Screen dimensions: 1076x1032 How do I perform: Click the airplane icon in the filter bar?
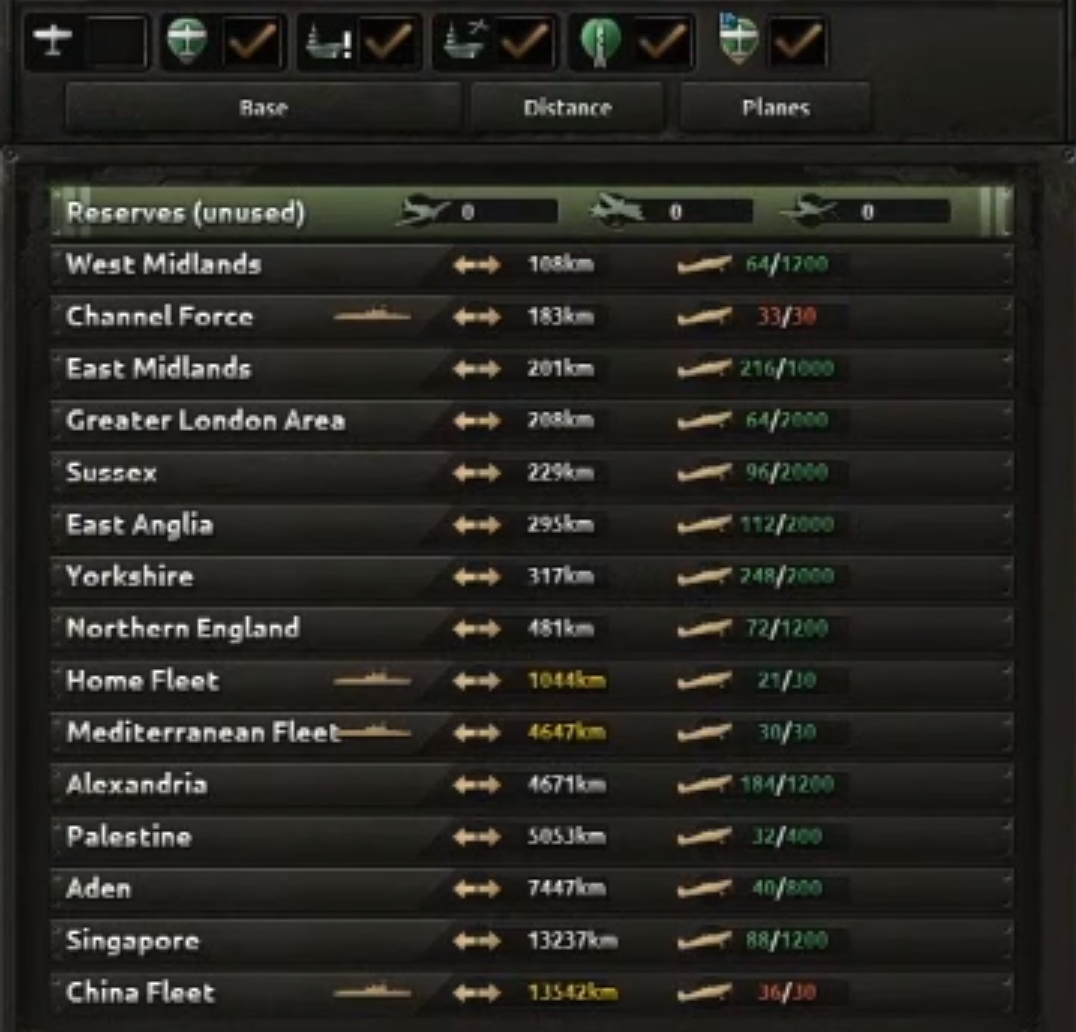point(52,41)
